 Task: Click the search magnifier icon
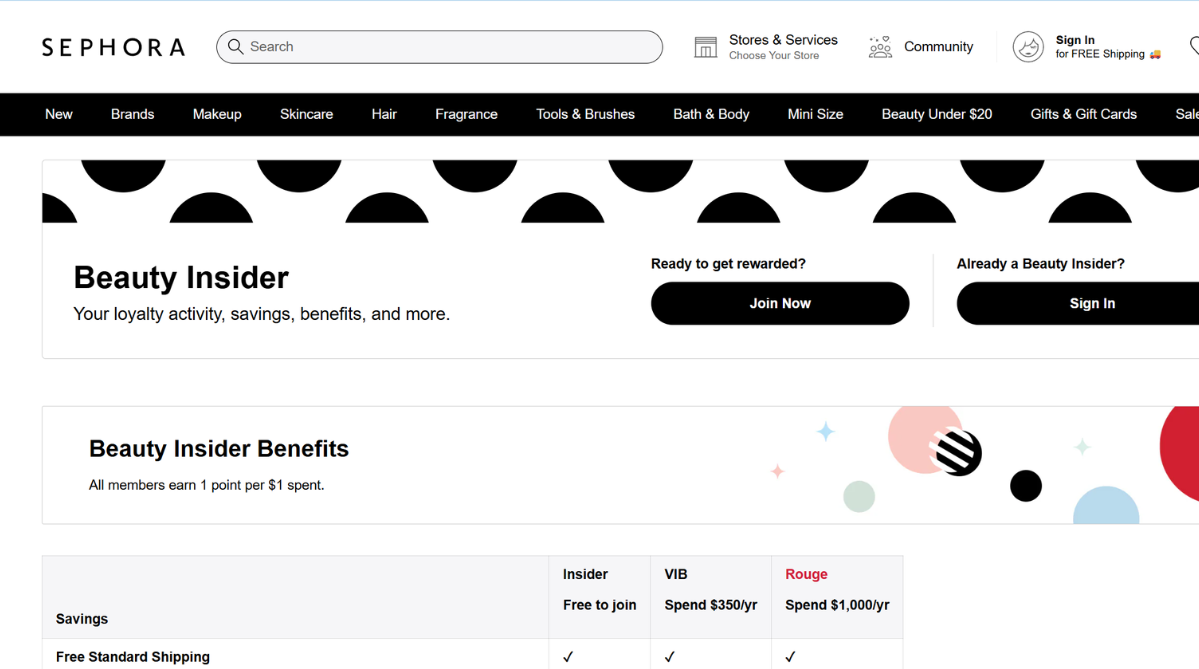[236, 47]
